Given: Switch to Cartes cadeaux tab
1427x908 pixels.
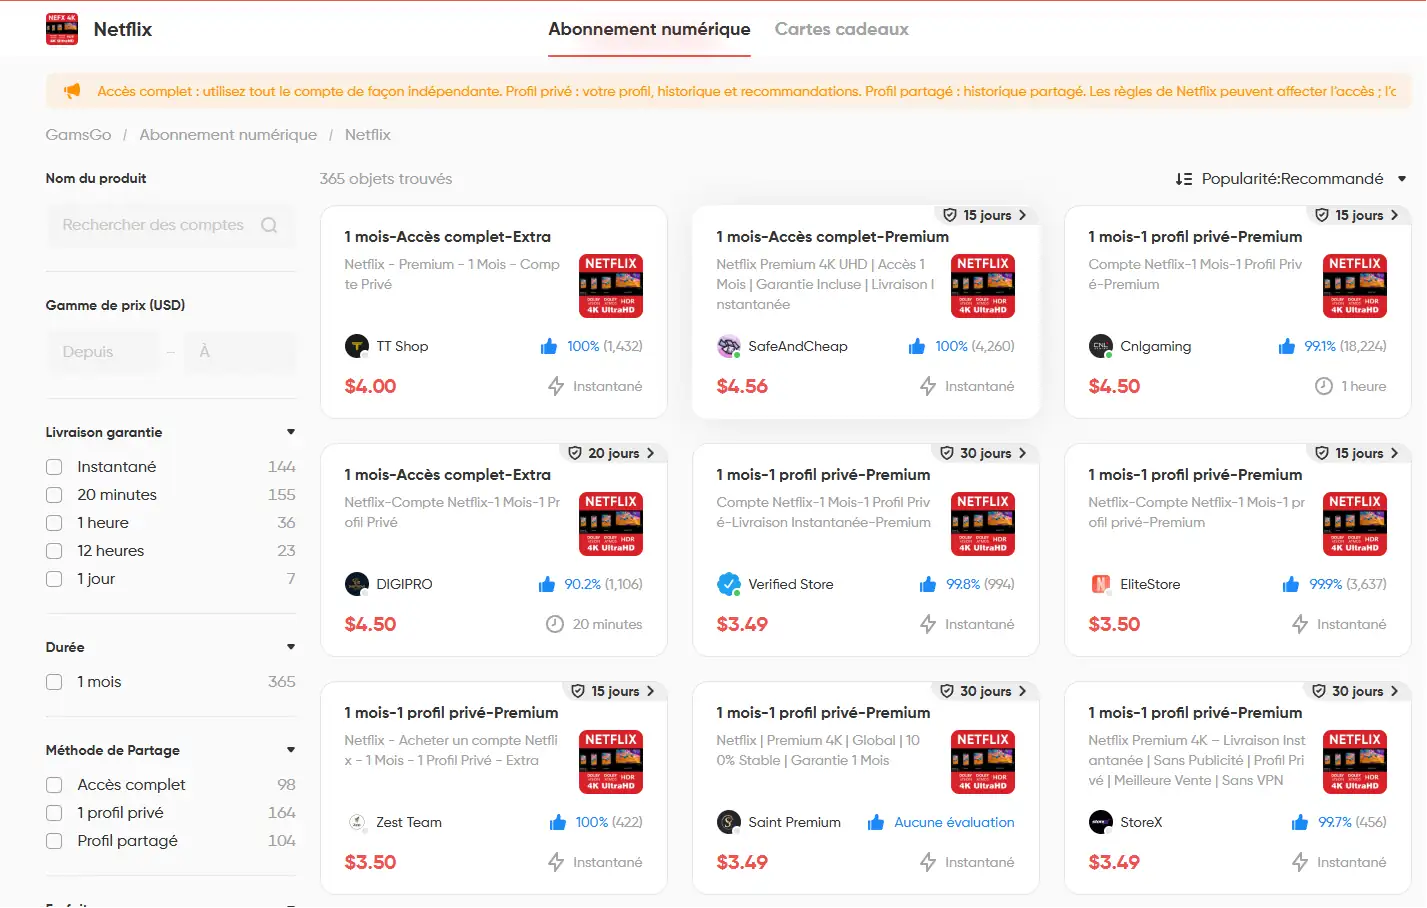Looking at the screenshot, I should (x=842, y=29).
